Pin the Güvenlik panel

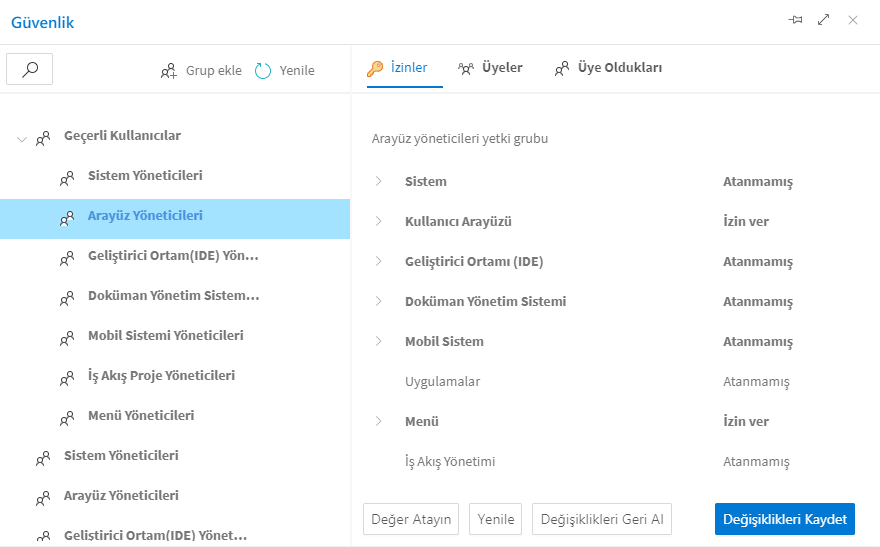796,20
